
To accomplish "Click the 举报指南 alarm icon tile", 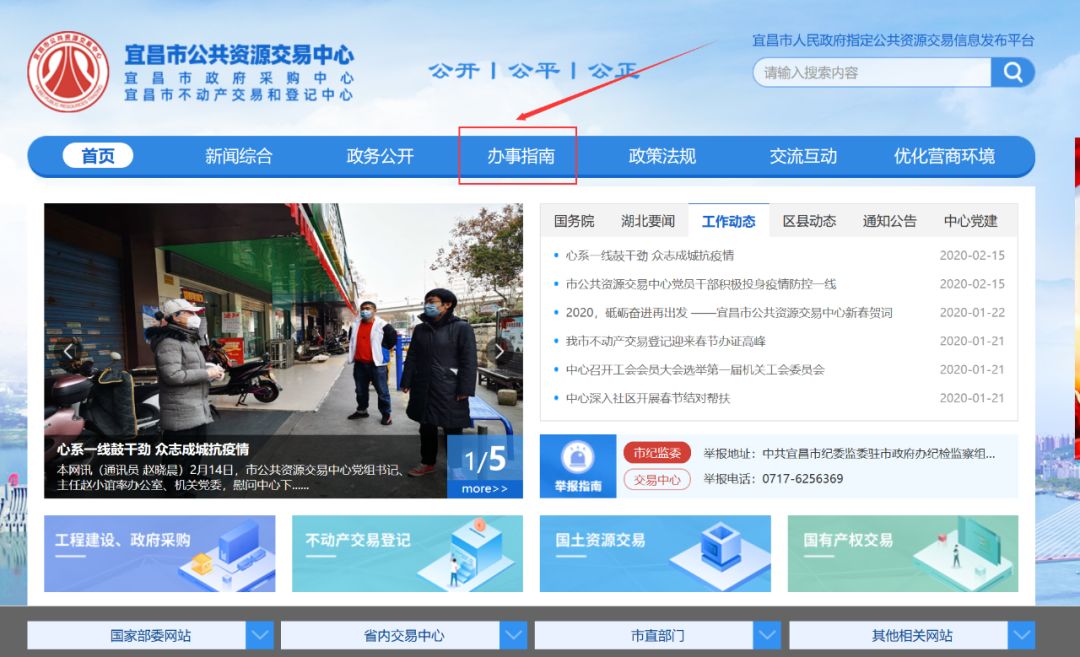I will pos(578,466).
